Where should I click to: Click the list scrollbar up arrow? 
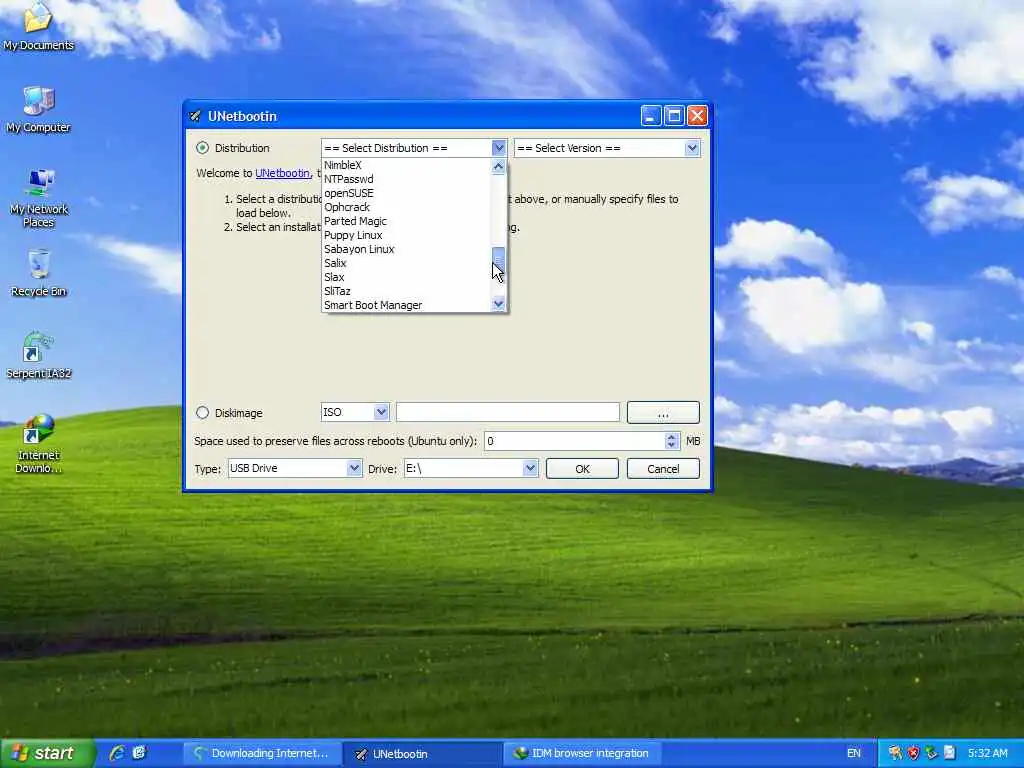(499, 167)
